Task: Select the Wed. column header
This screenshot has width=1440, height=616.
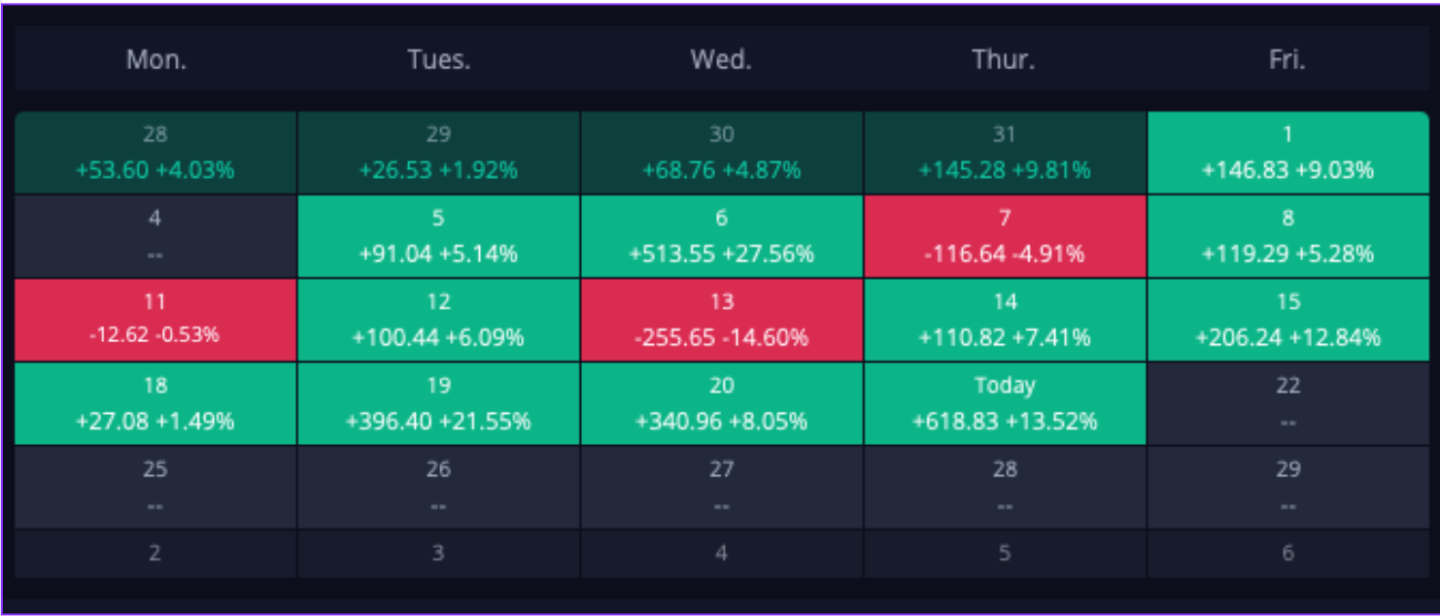Action: [721, 60]
